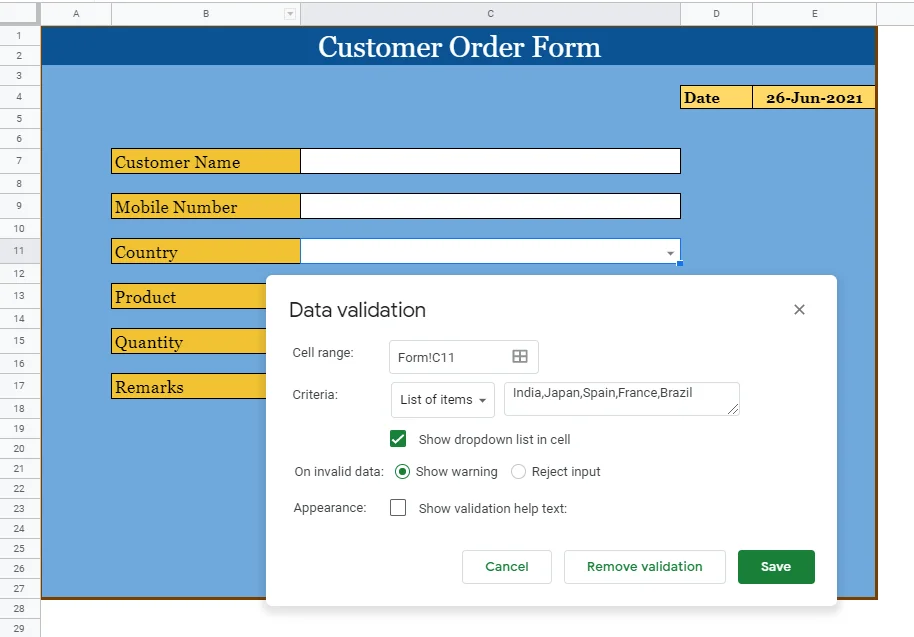Select column E header
The image size is (914, 637).
click(x=814, y=14)
